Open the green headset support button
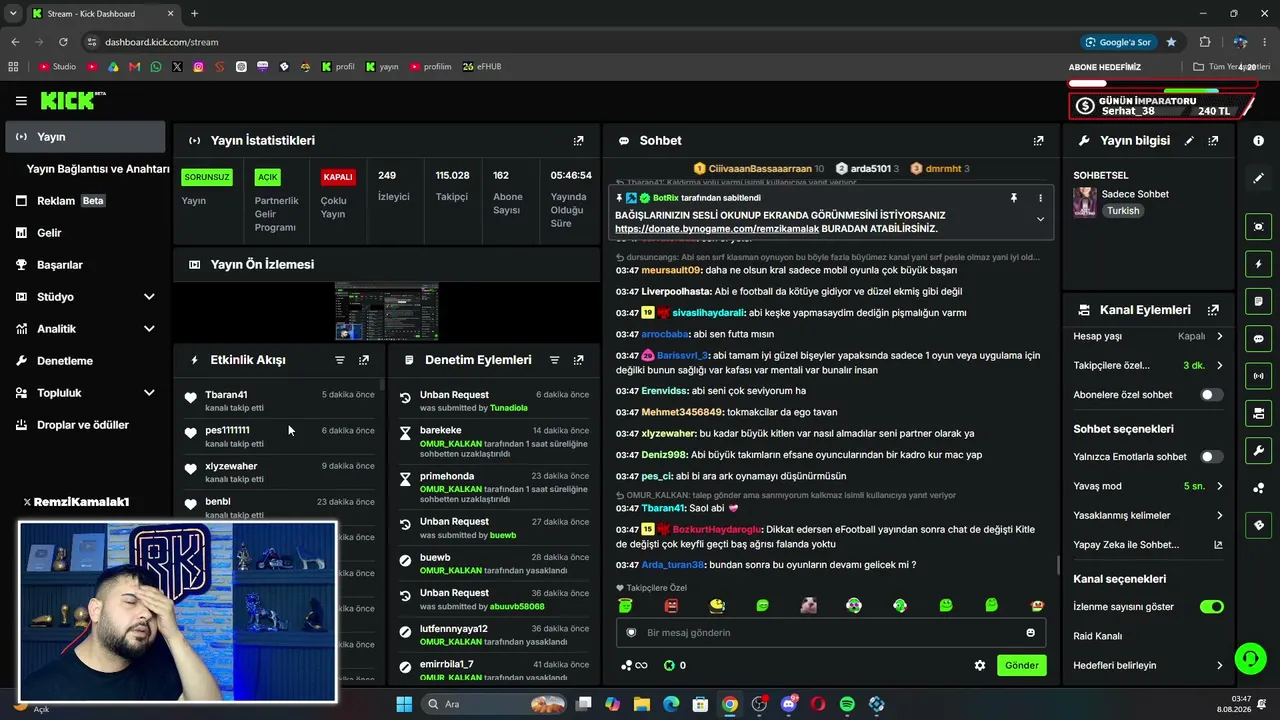Viewport: 1280px width, 720px height. [1250, 658]
